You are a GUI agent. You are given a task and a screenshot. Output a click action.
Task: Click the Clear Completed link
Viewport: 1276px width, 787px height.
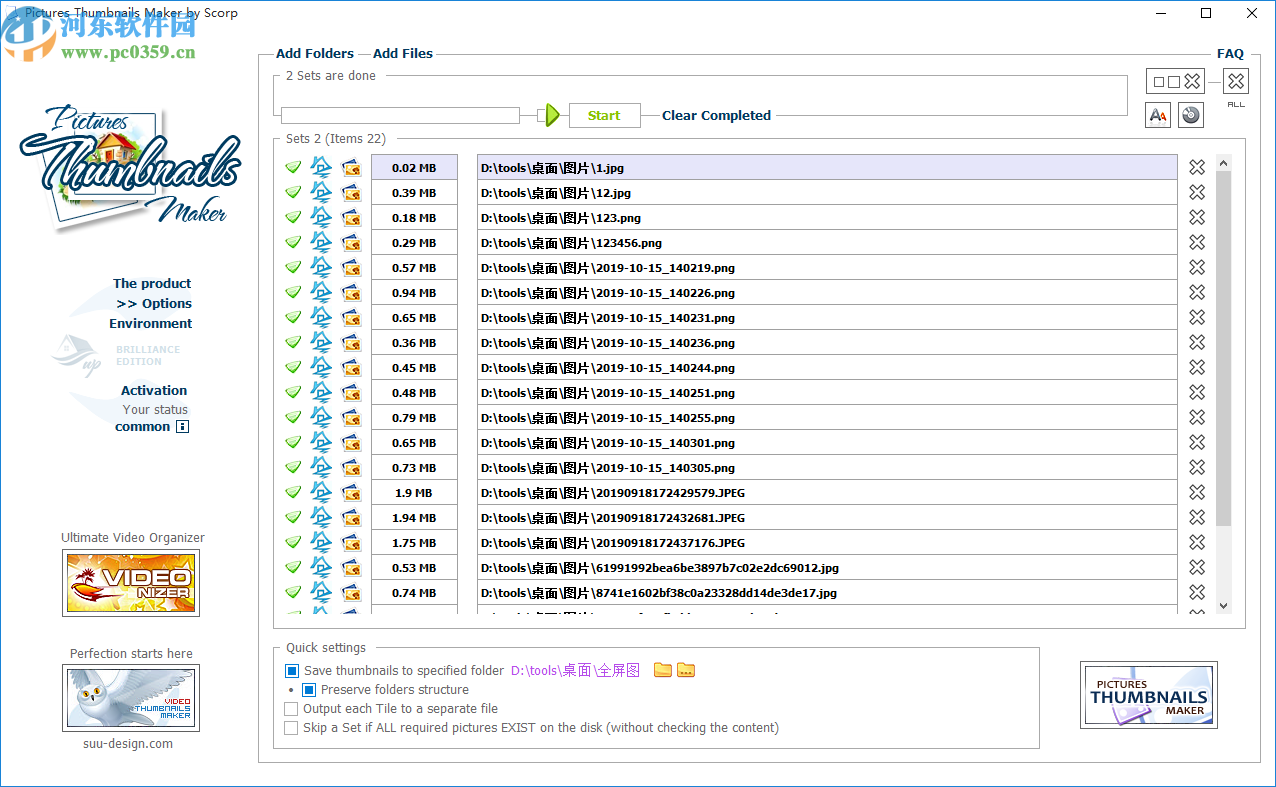pyautogui.click(x=716, y=116)
